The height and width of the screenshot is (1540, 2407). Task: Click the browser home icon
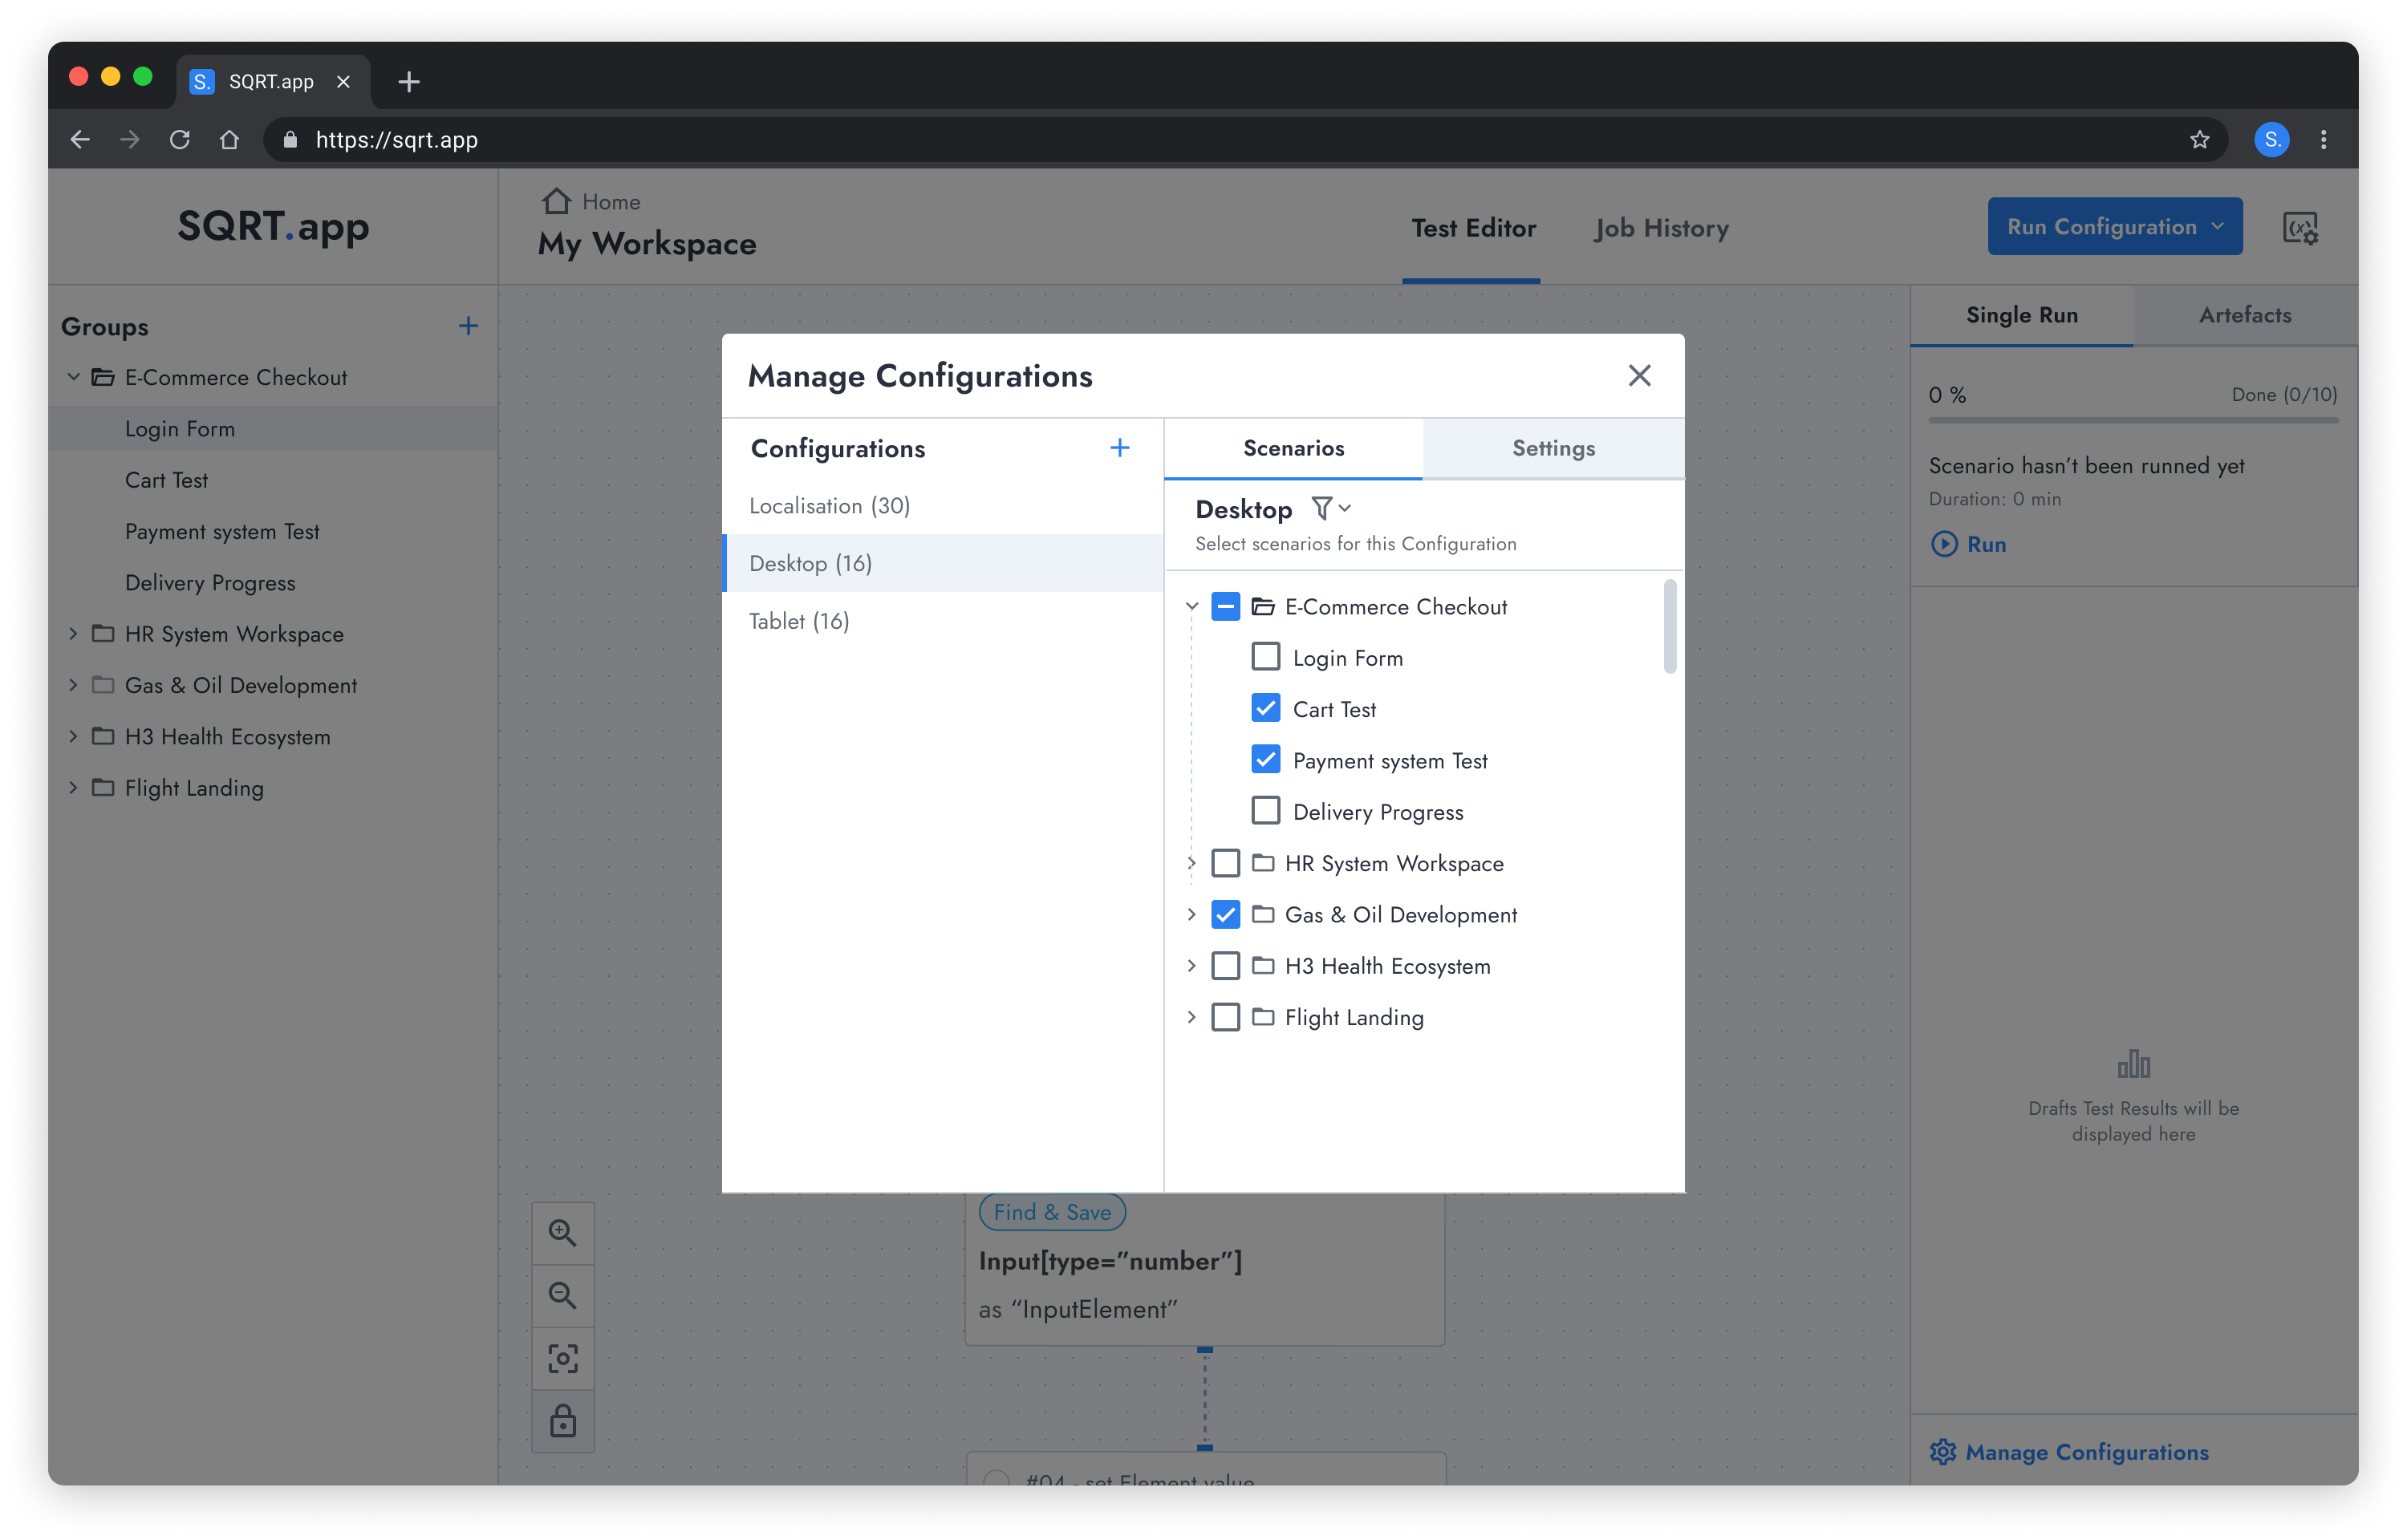pos(230,140)
